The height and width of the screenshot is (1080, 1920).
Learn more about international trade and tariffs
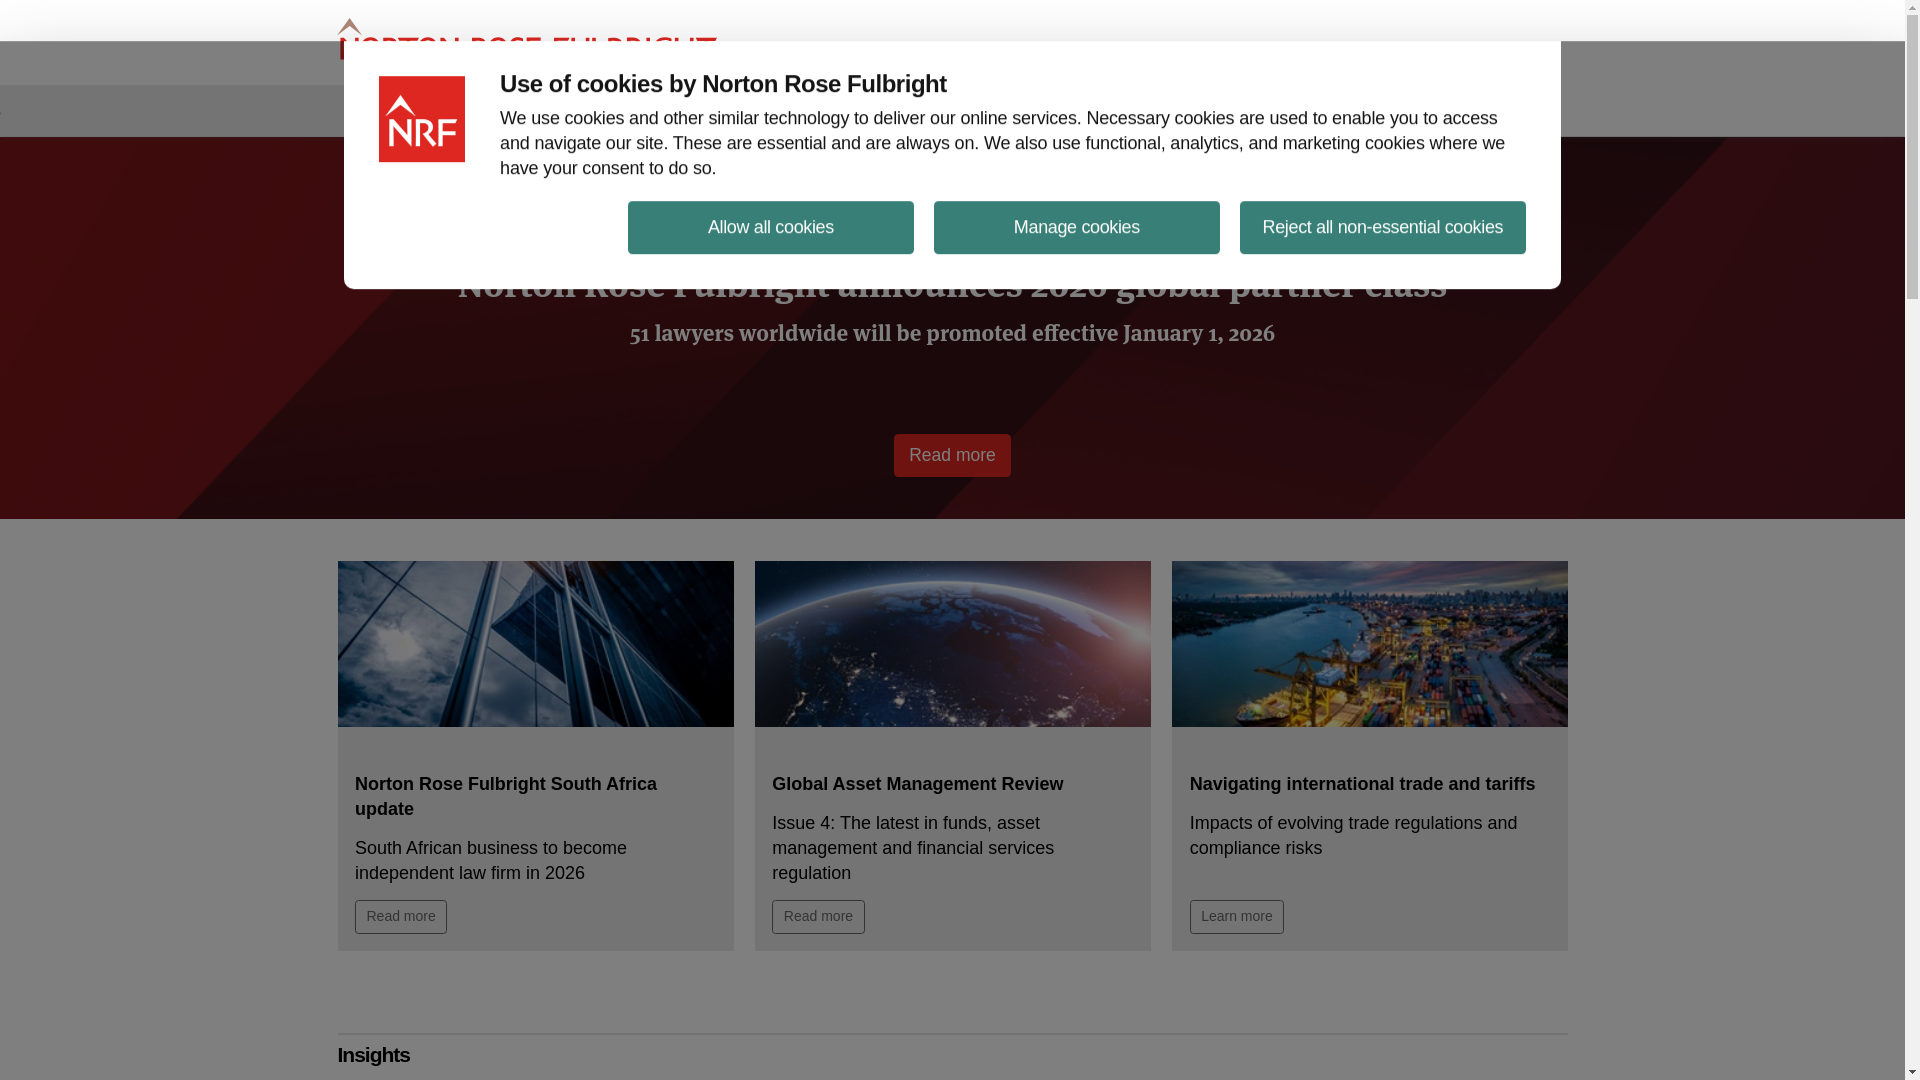pyautogui.click(x=1237, y=916)
